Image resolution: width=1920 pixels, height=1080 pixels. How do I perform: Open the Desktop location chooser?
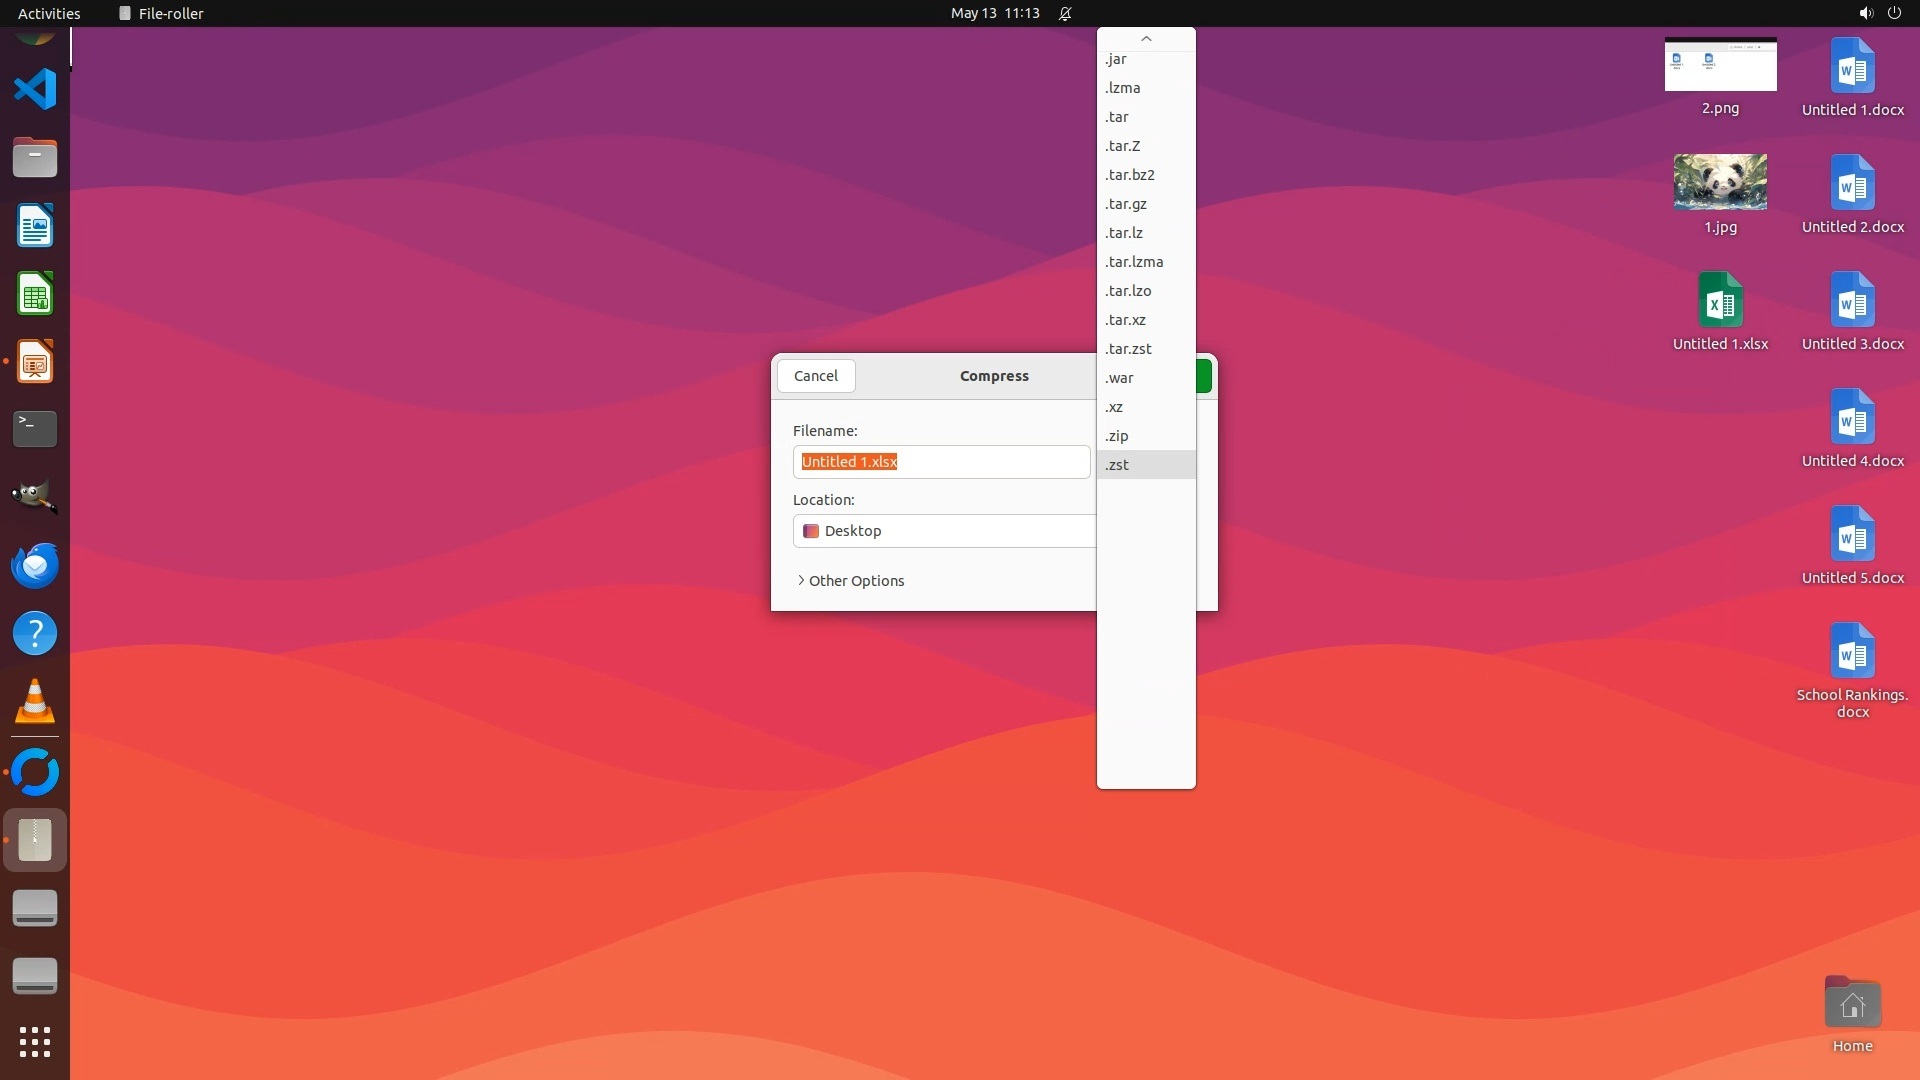[944, 531]
